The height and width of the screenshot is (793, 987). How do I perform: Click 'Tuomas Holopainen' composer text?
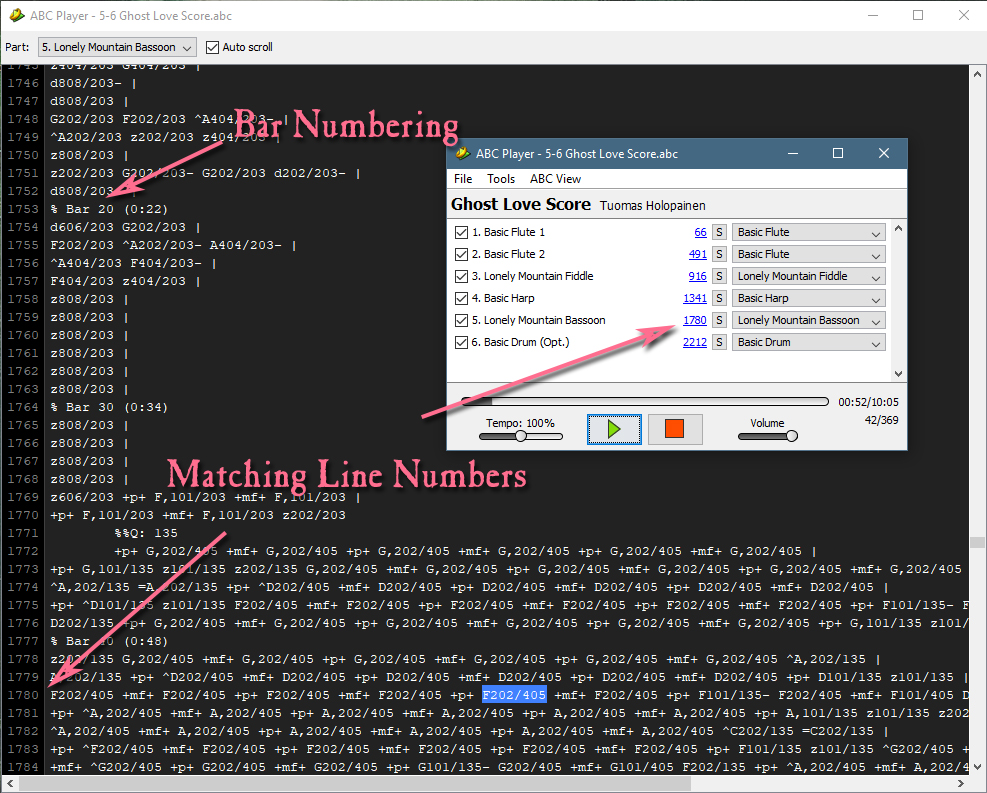click(653, 206)
